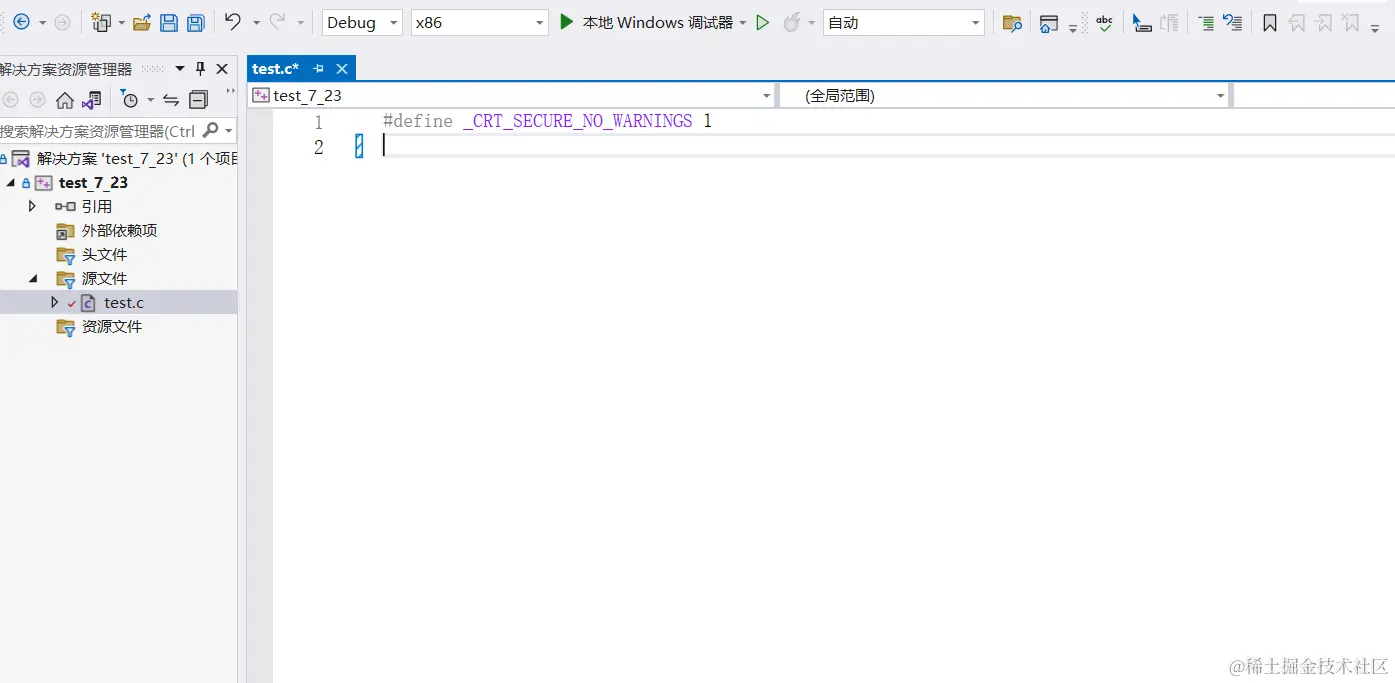The width and height of the screenshot is (1395, 683).
Task: Click the search magnifier in Solution Explorer
Action: click(x=210, y=130)
